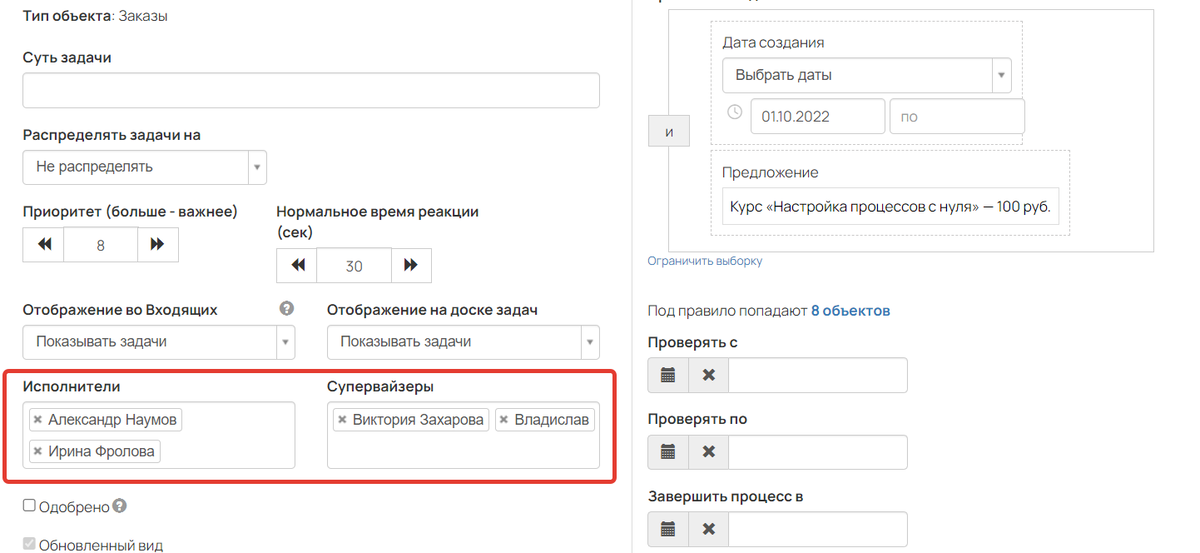Clear the Завершить процесс в date
1200x553 pixels.
tap(708, 529)
